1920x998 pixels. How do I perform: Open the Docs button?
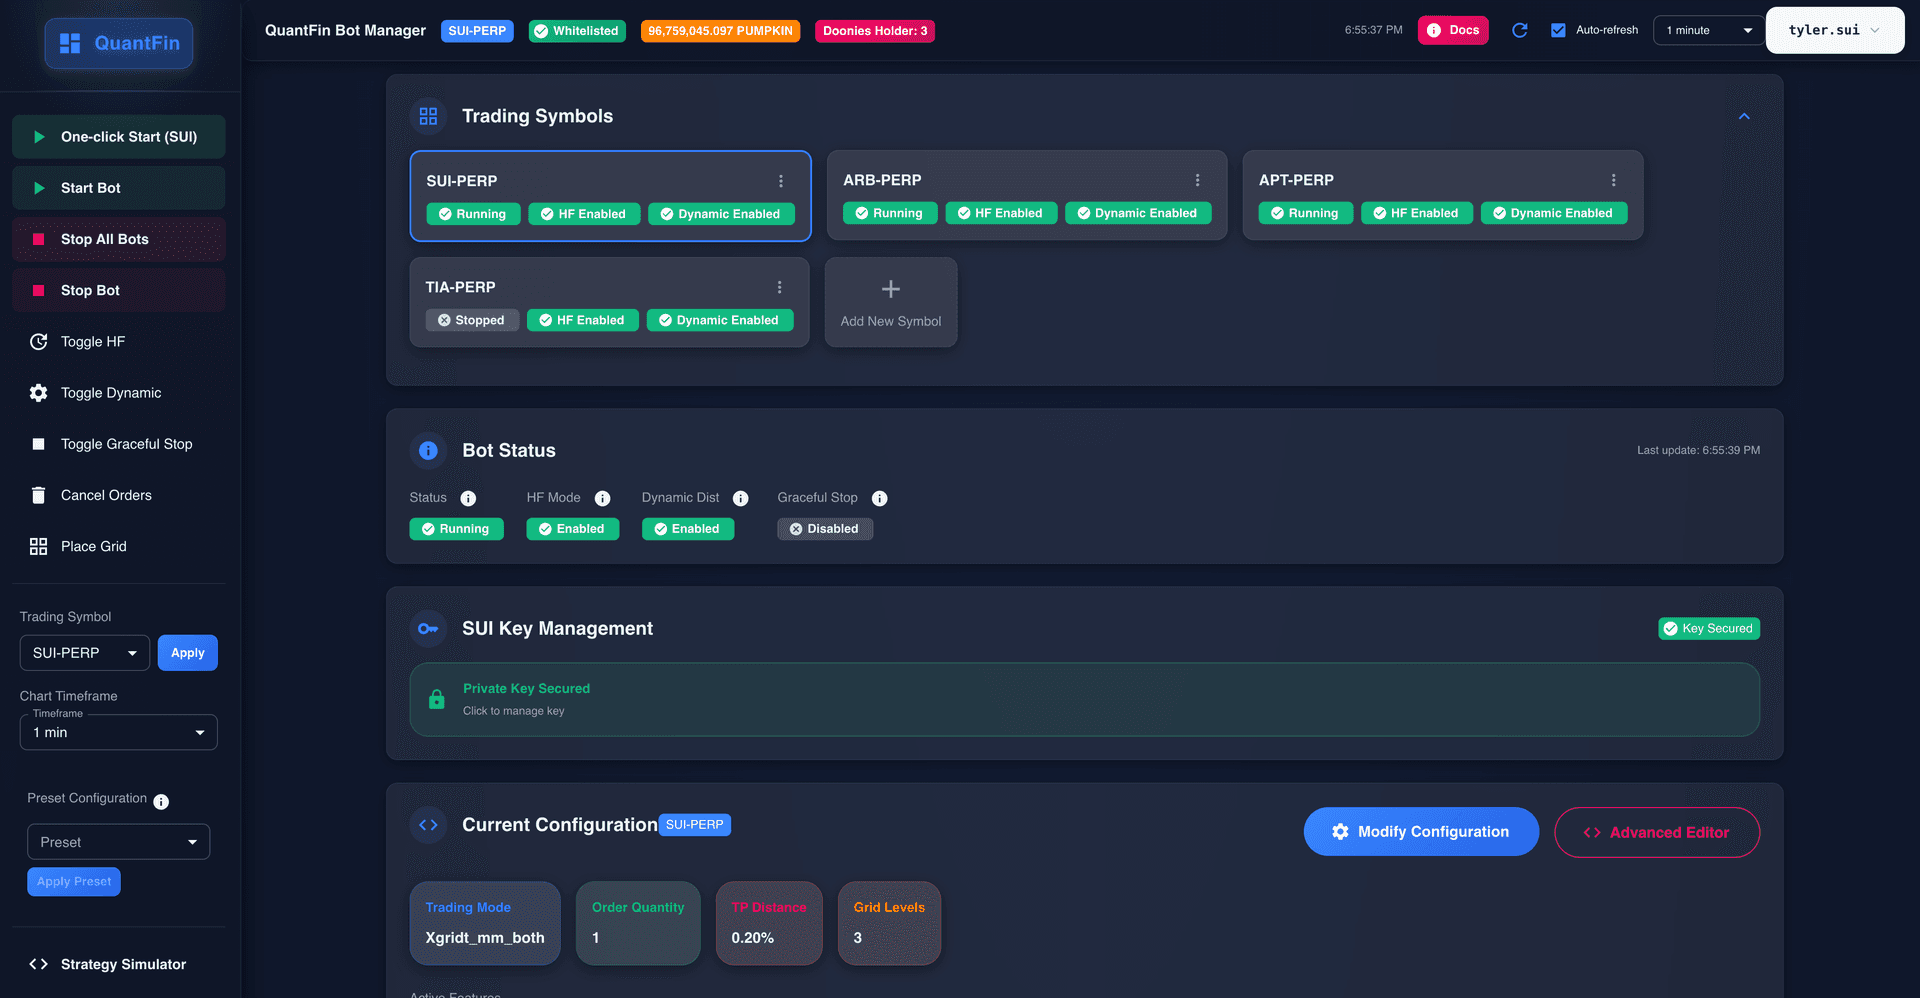pos(1453,30)
